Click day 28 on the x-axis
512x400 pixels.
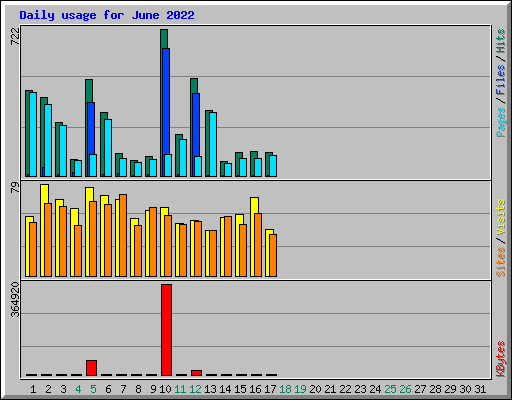(435, 389)
